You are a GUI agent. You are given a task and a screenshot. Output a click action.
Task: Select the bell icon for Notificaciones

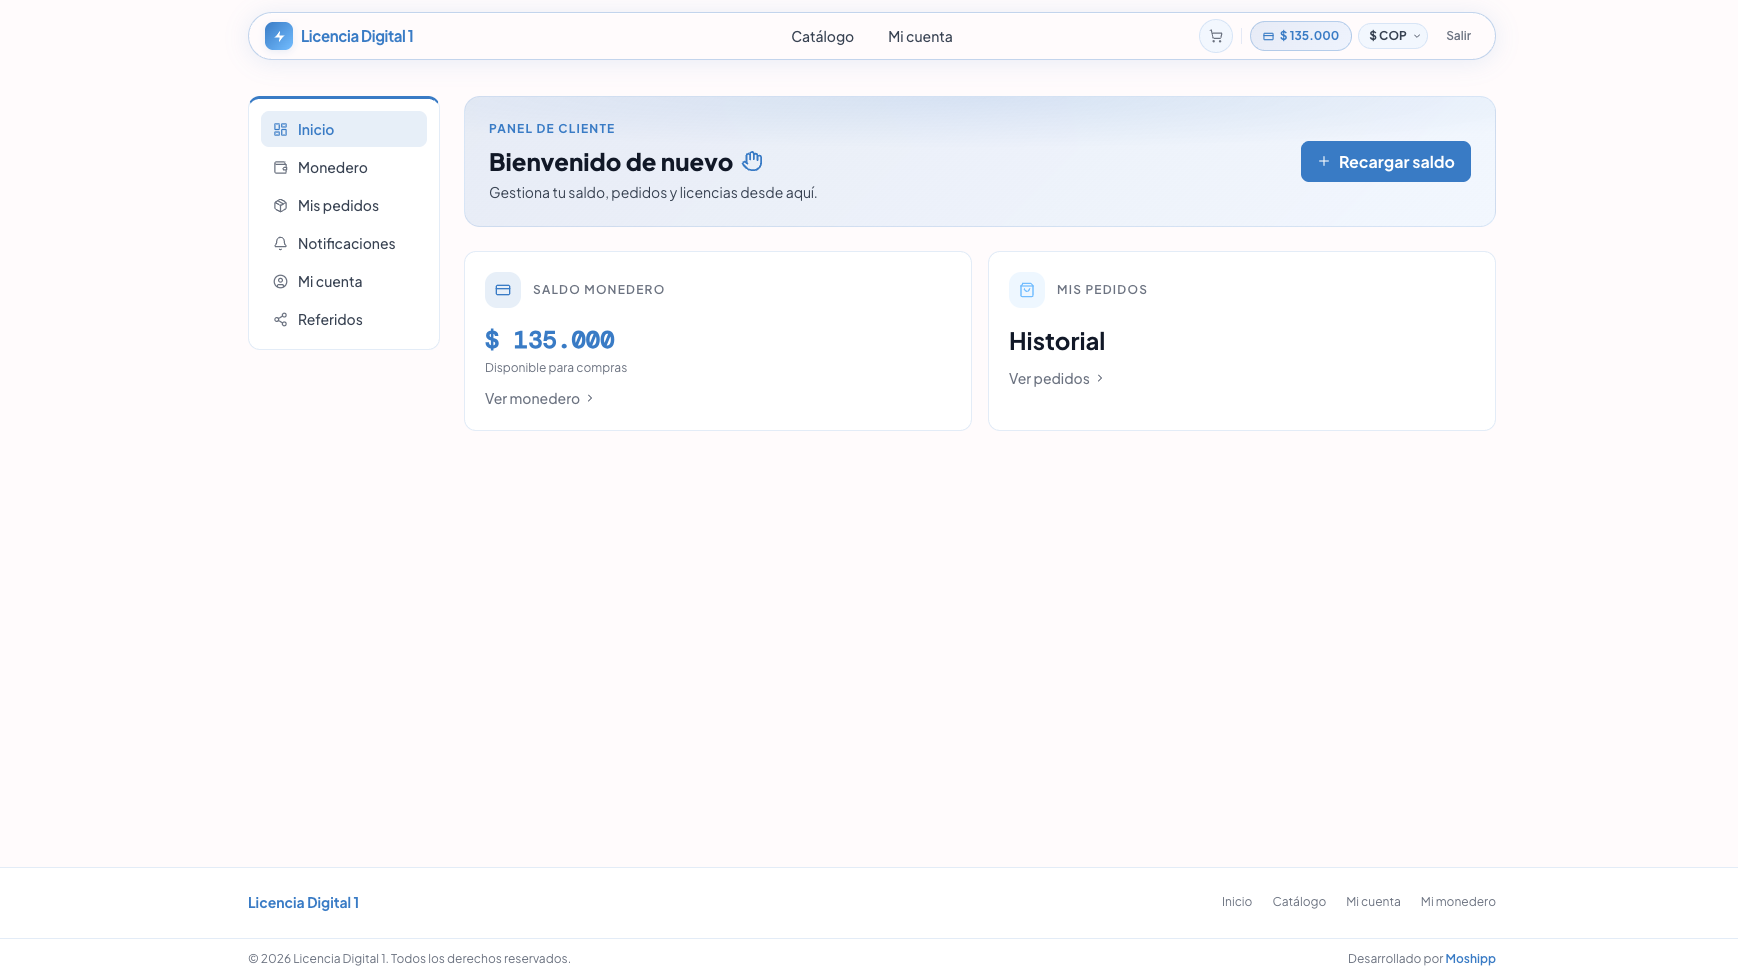(x=280, y=243)
